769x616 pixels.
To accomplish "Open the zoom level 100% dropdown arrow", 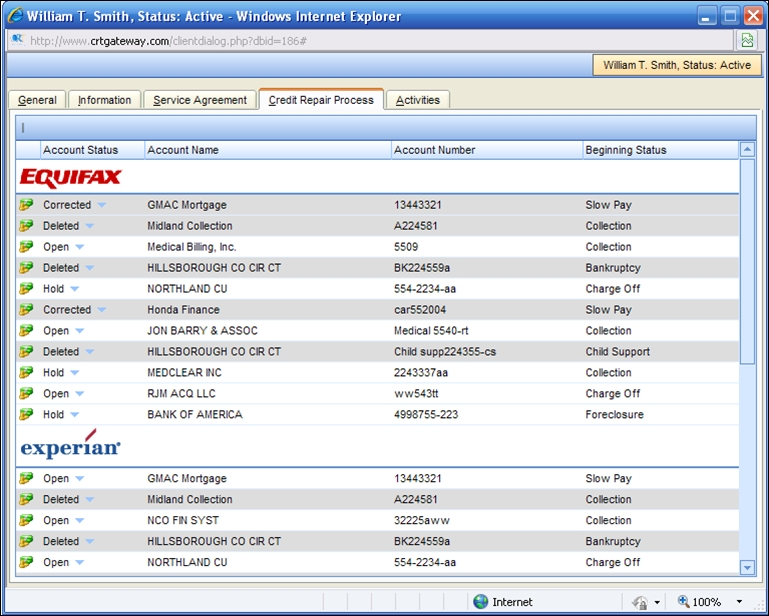I will pos(739,602).
